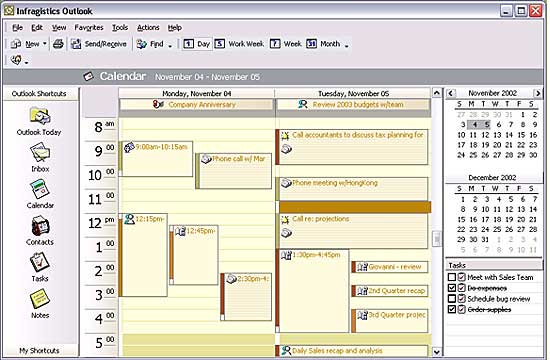The image size is (550, 360).
Task: Open the Help menu
Action: click(174, 28)
